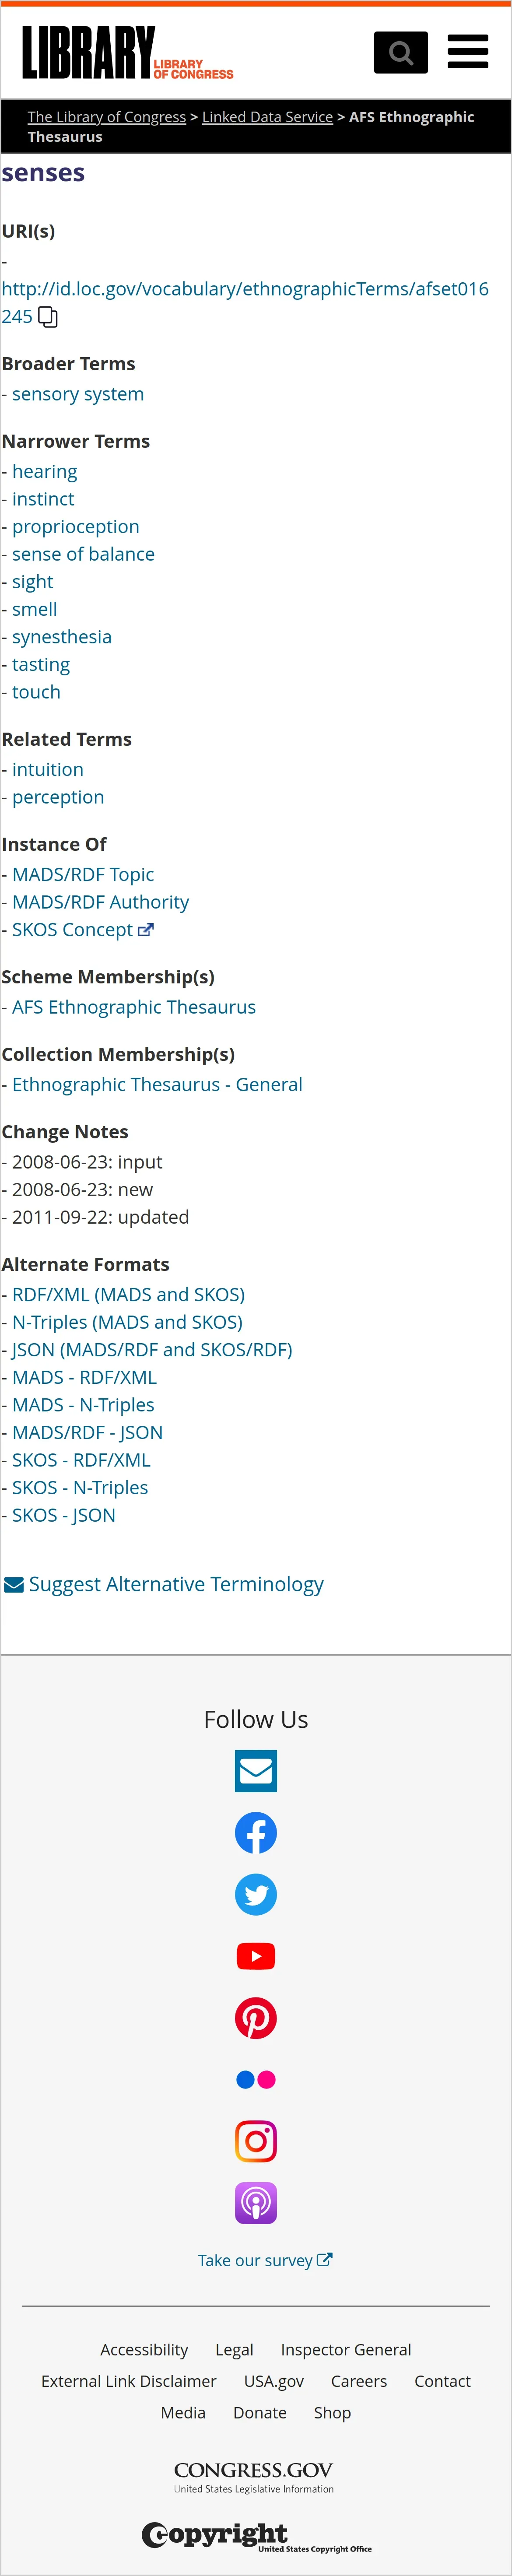Open the Library's Twitter page
The image size is (512, 2576).
[x=256, y=1894]
